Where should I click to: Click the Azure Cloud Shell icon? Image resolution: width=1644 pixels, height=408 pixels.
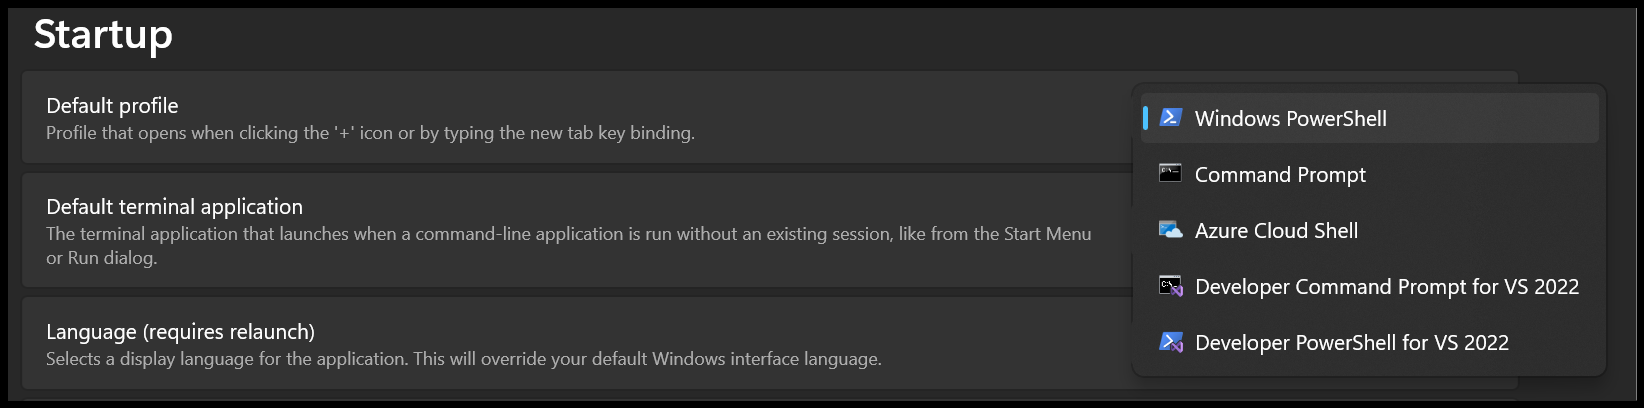[1170, 230]
